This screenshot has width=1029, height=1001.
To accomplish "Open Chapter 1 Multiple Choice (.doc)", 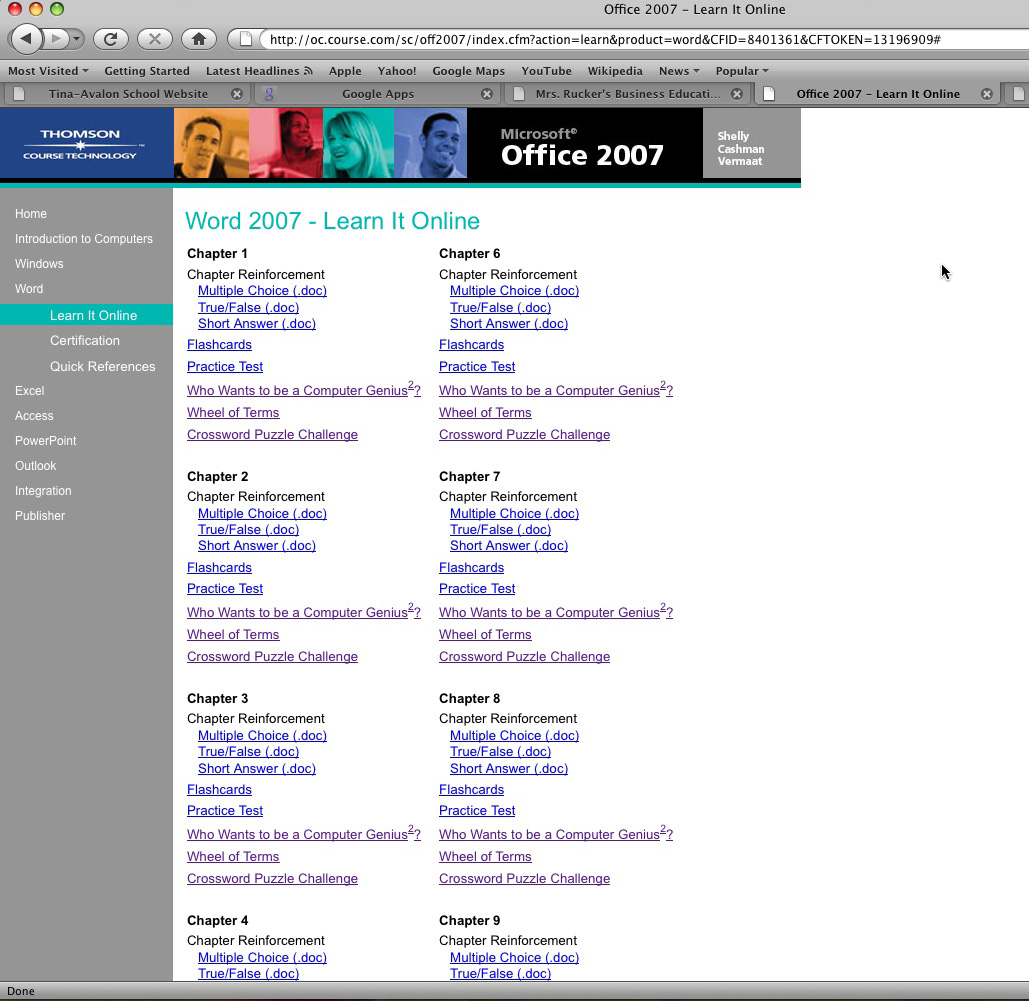I will click(x=262, y=291).
